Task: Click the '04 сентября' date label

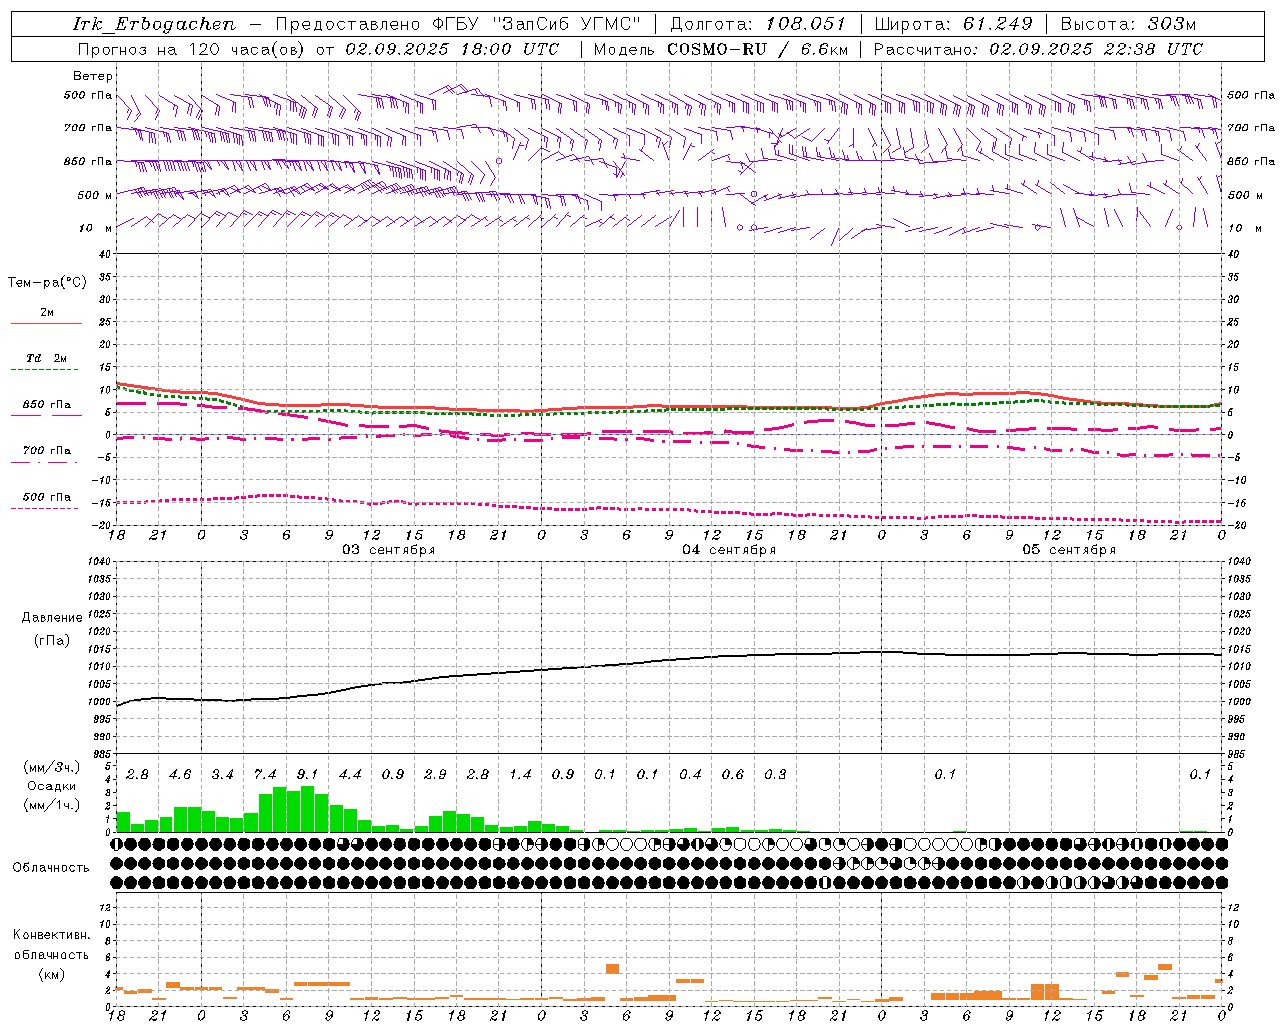Action: click(729, 550)
